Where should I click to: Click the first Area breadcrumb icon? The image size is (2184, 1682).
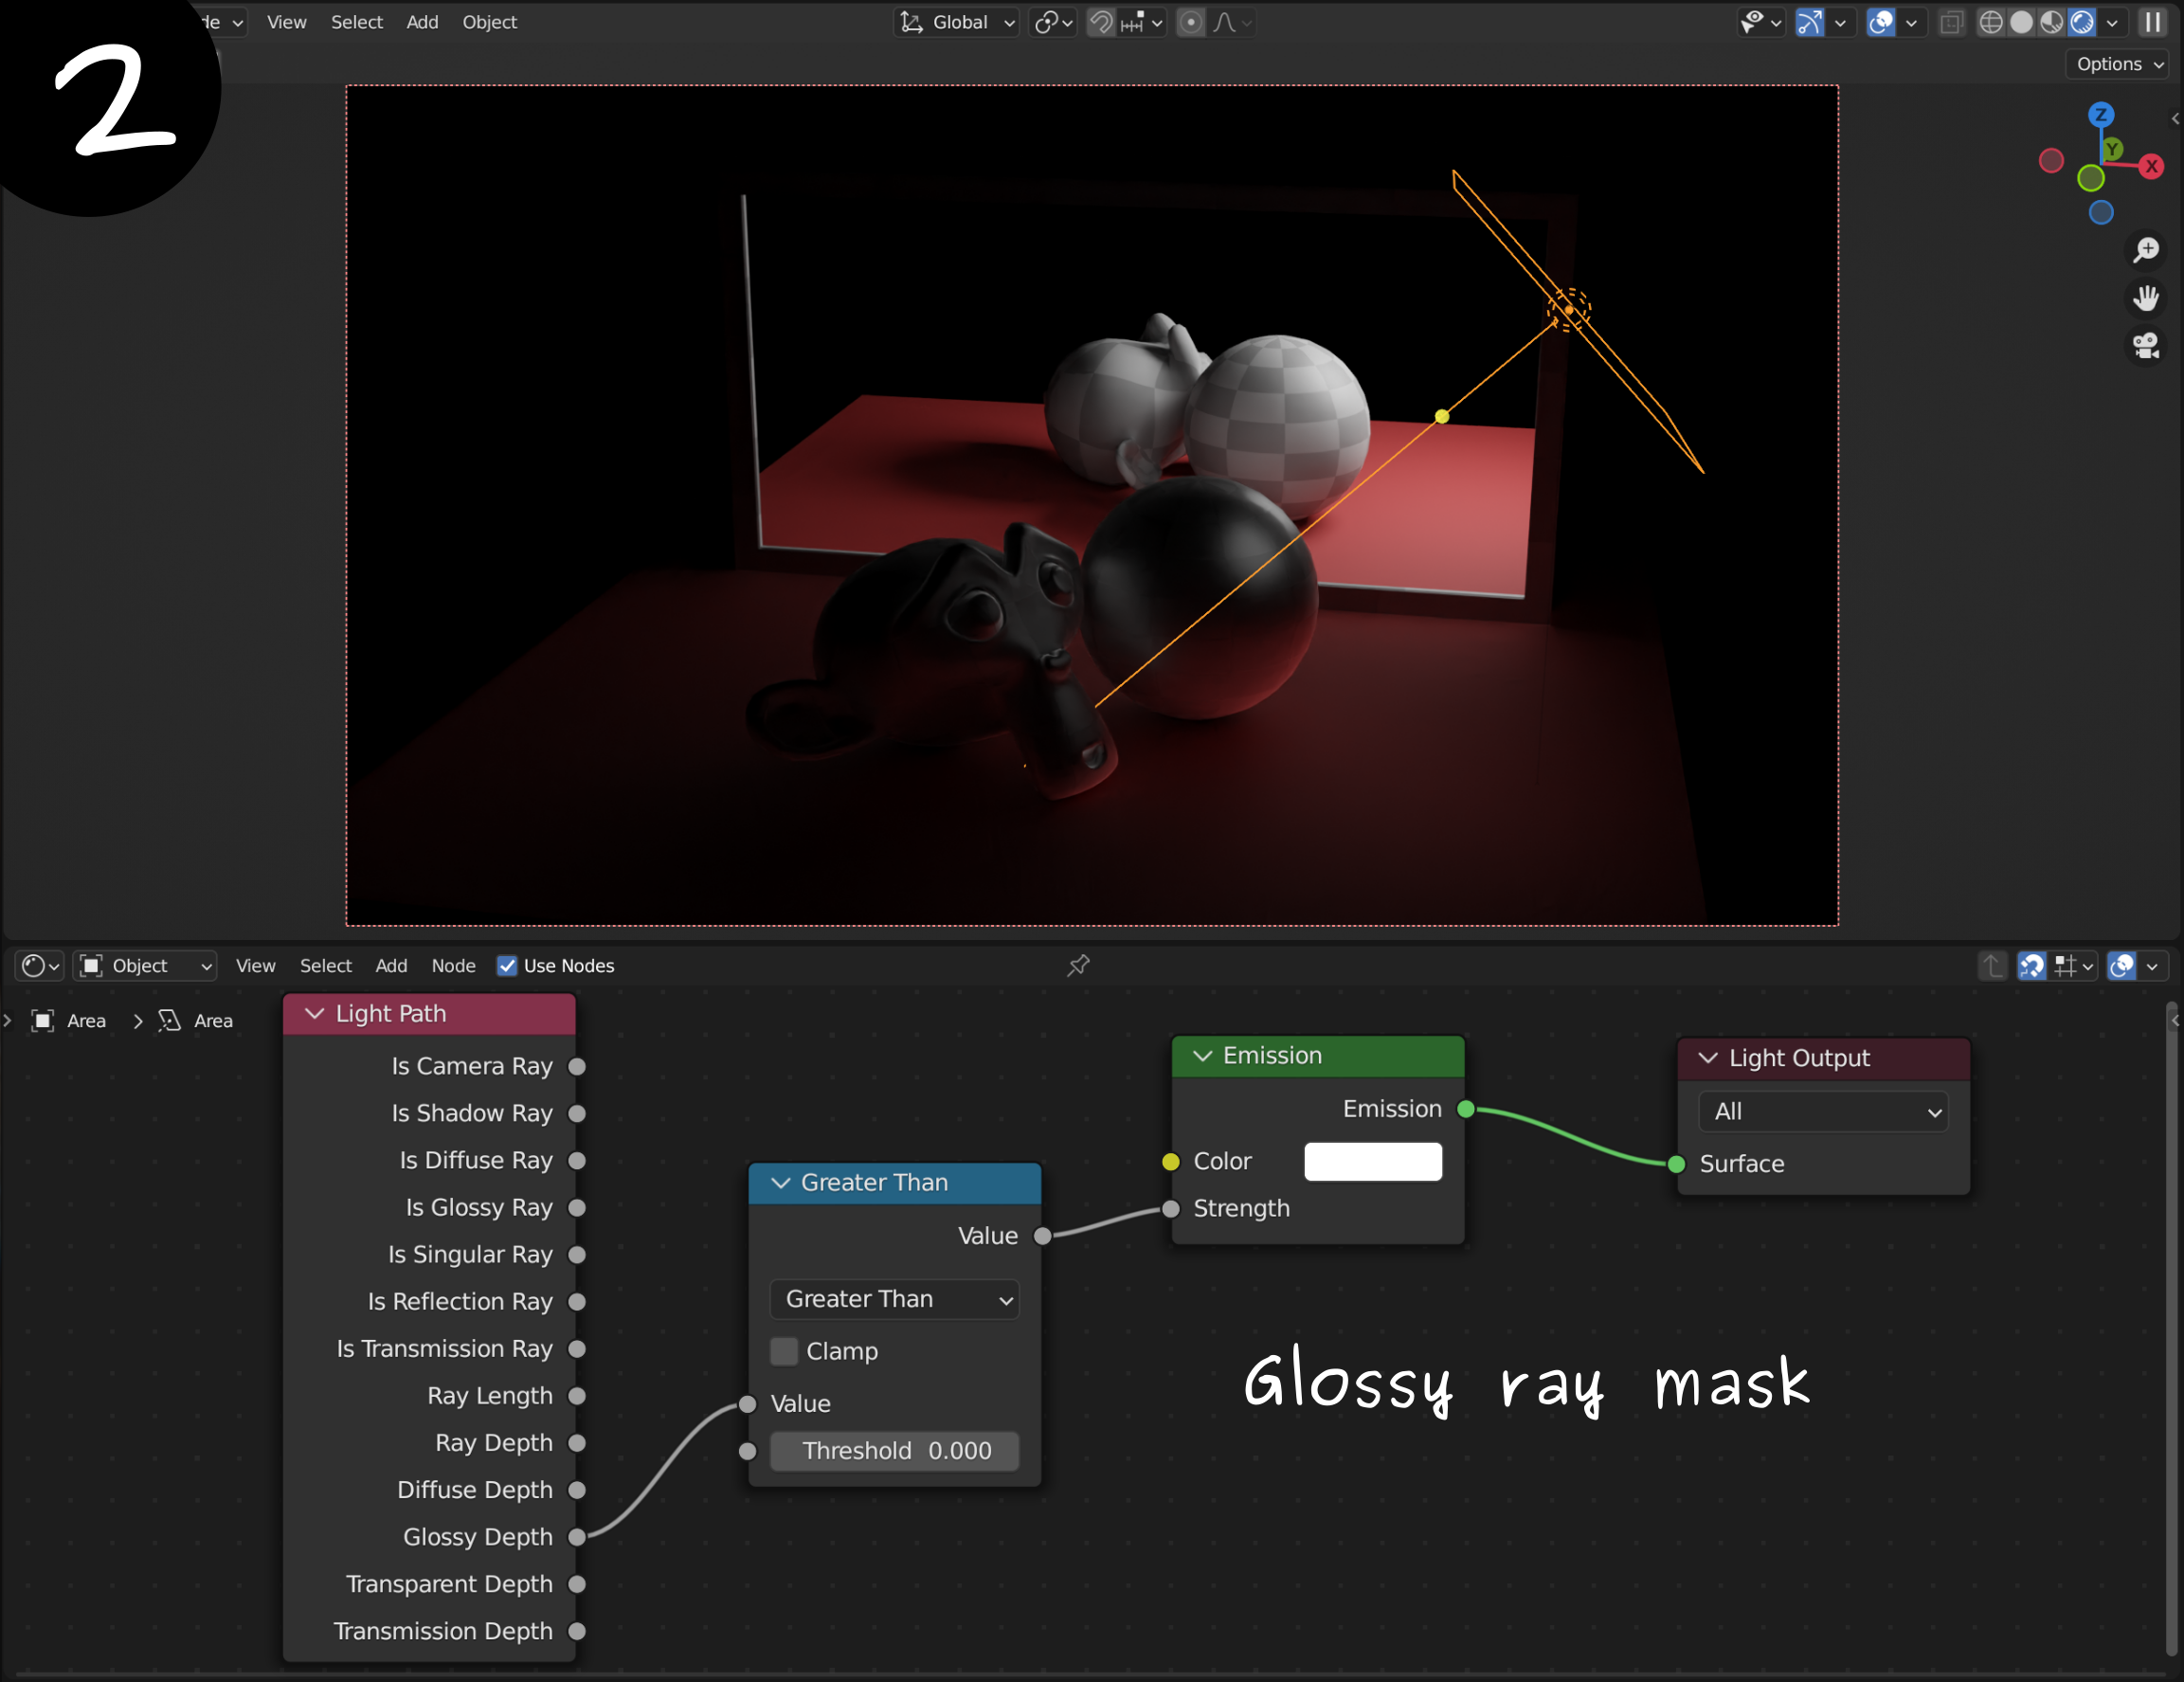pyautogui.click(x=42, y=1020)
